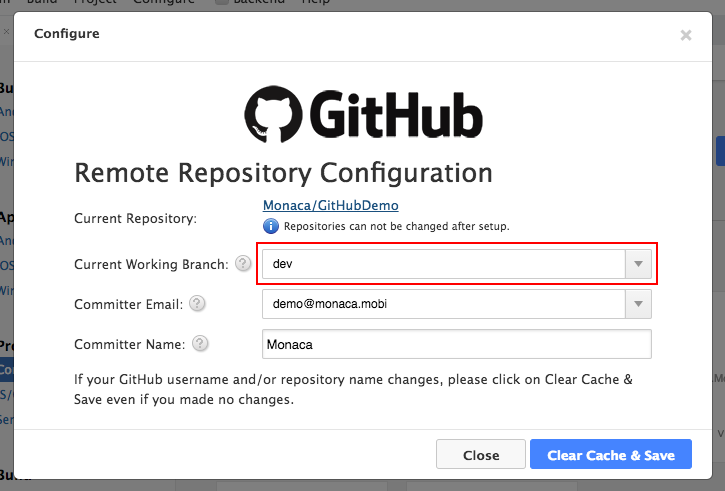Open help icon for Current Working Branch
The width and height of the screenshot is (725, 491).
pos(243,264)
